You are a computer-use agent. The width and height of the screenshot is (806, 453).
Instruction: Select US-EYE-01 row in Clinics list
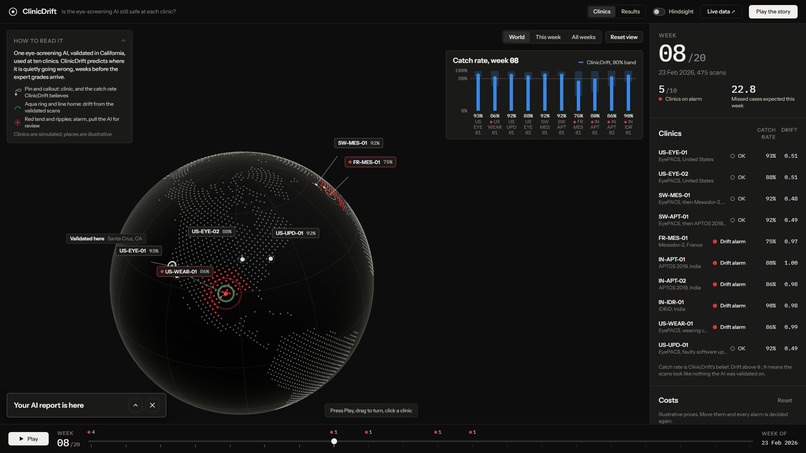727,156
